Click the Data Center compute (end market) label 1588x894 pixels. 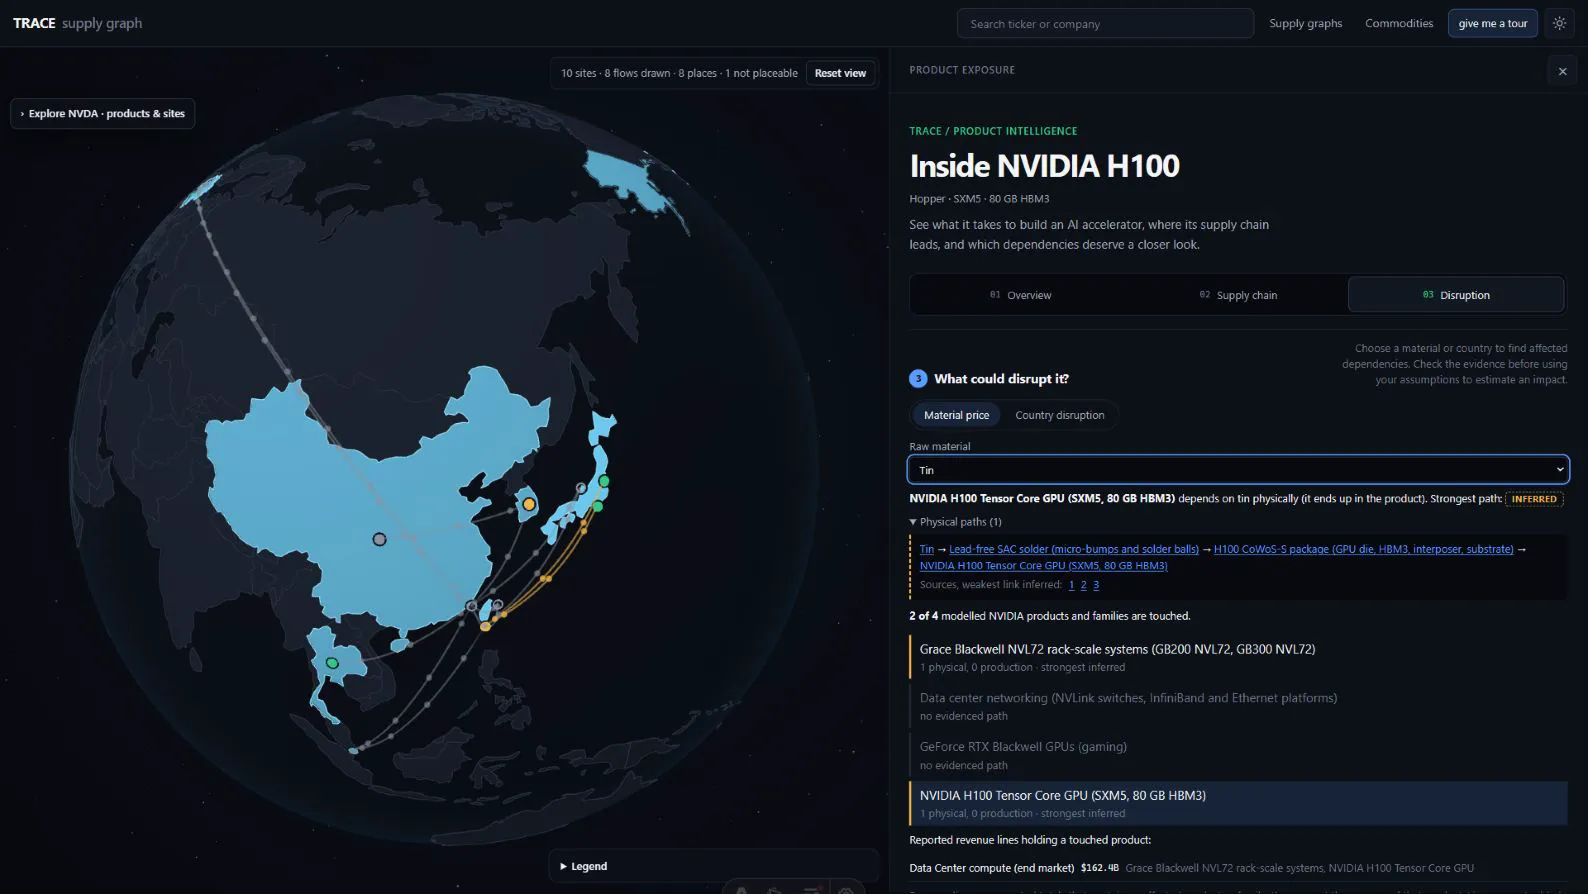coord(991,868)
